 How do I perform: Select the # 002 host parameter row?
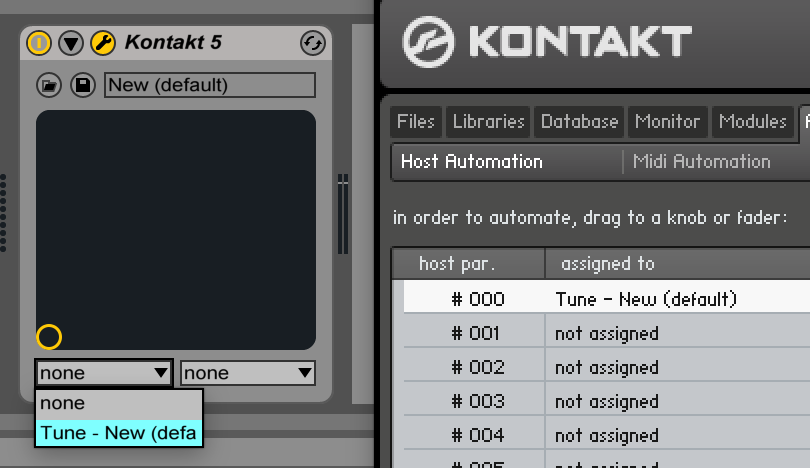(606, 367)
